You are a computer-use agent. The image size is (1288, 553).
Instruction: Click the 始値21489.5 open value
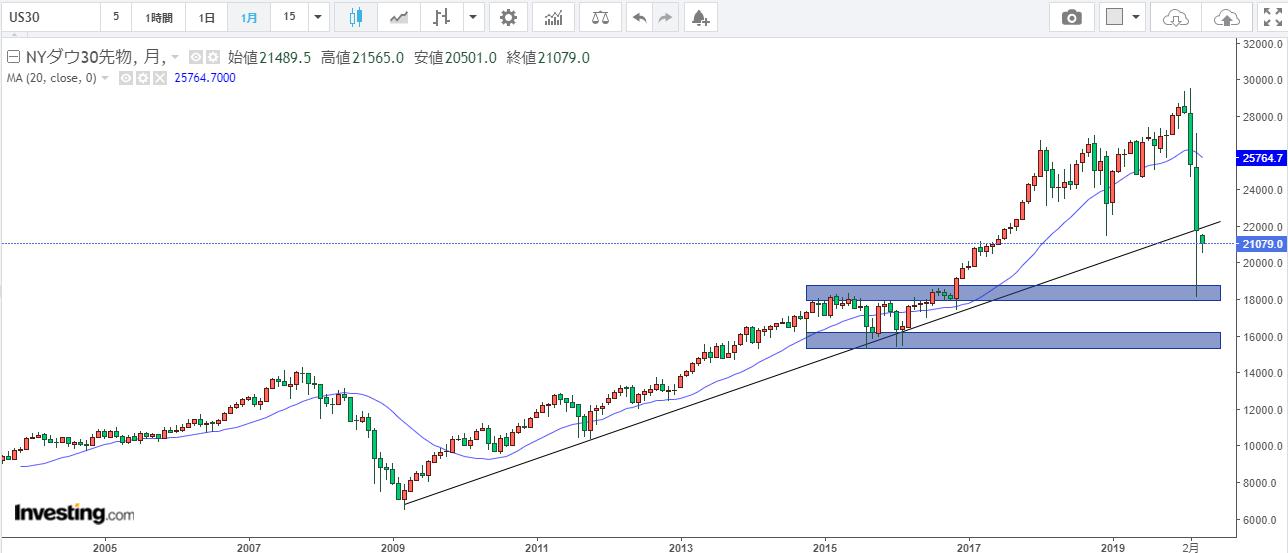pyautogui.click(x=270, y=58)
